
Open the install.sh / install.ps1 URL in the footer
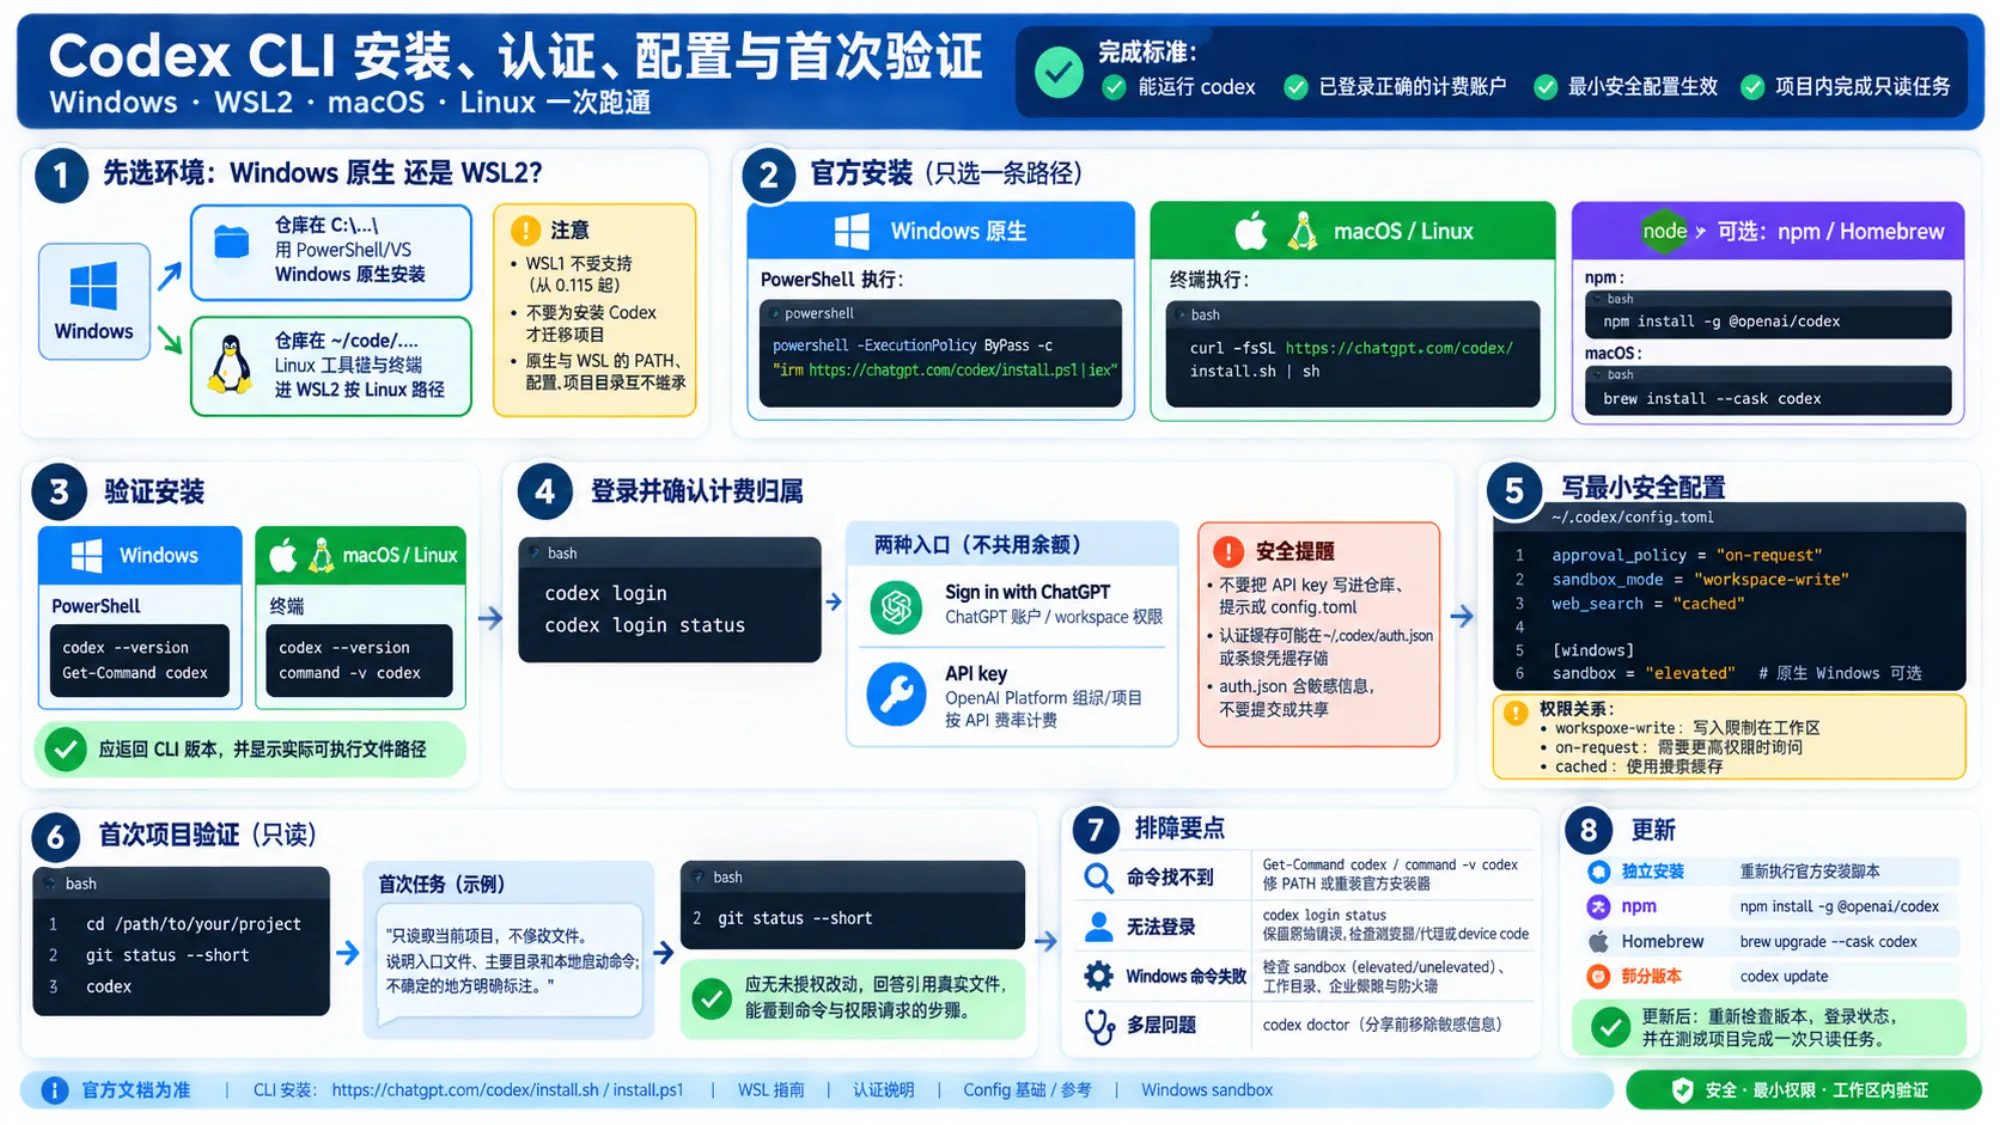pyautogui.click(x=507, y=1090)
